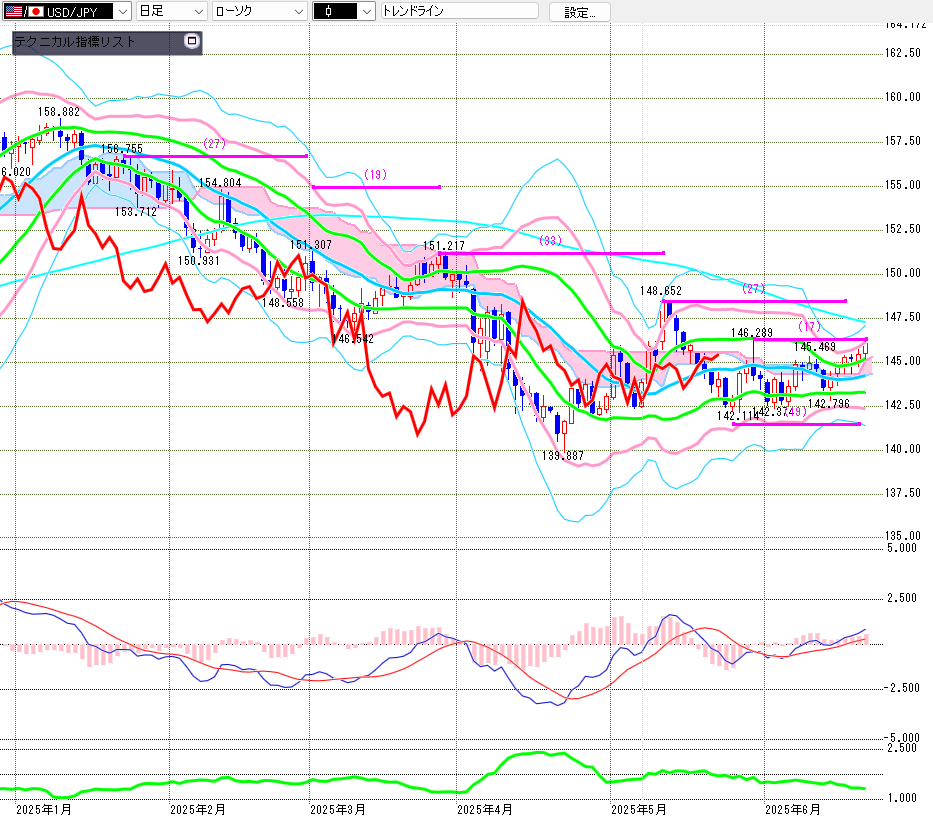Click the 2025年6月 date axis label
This screenshot has height=820, width=933.
click(x=793, y=810)
